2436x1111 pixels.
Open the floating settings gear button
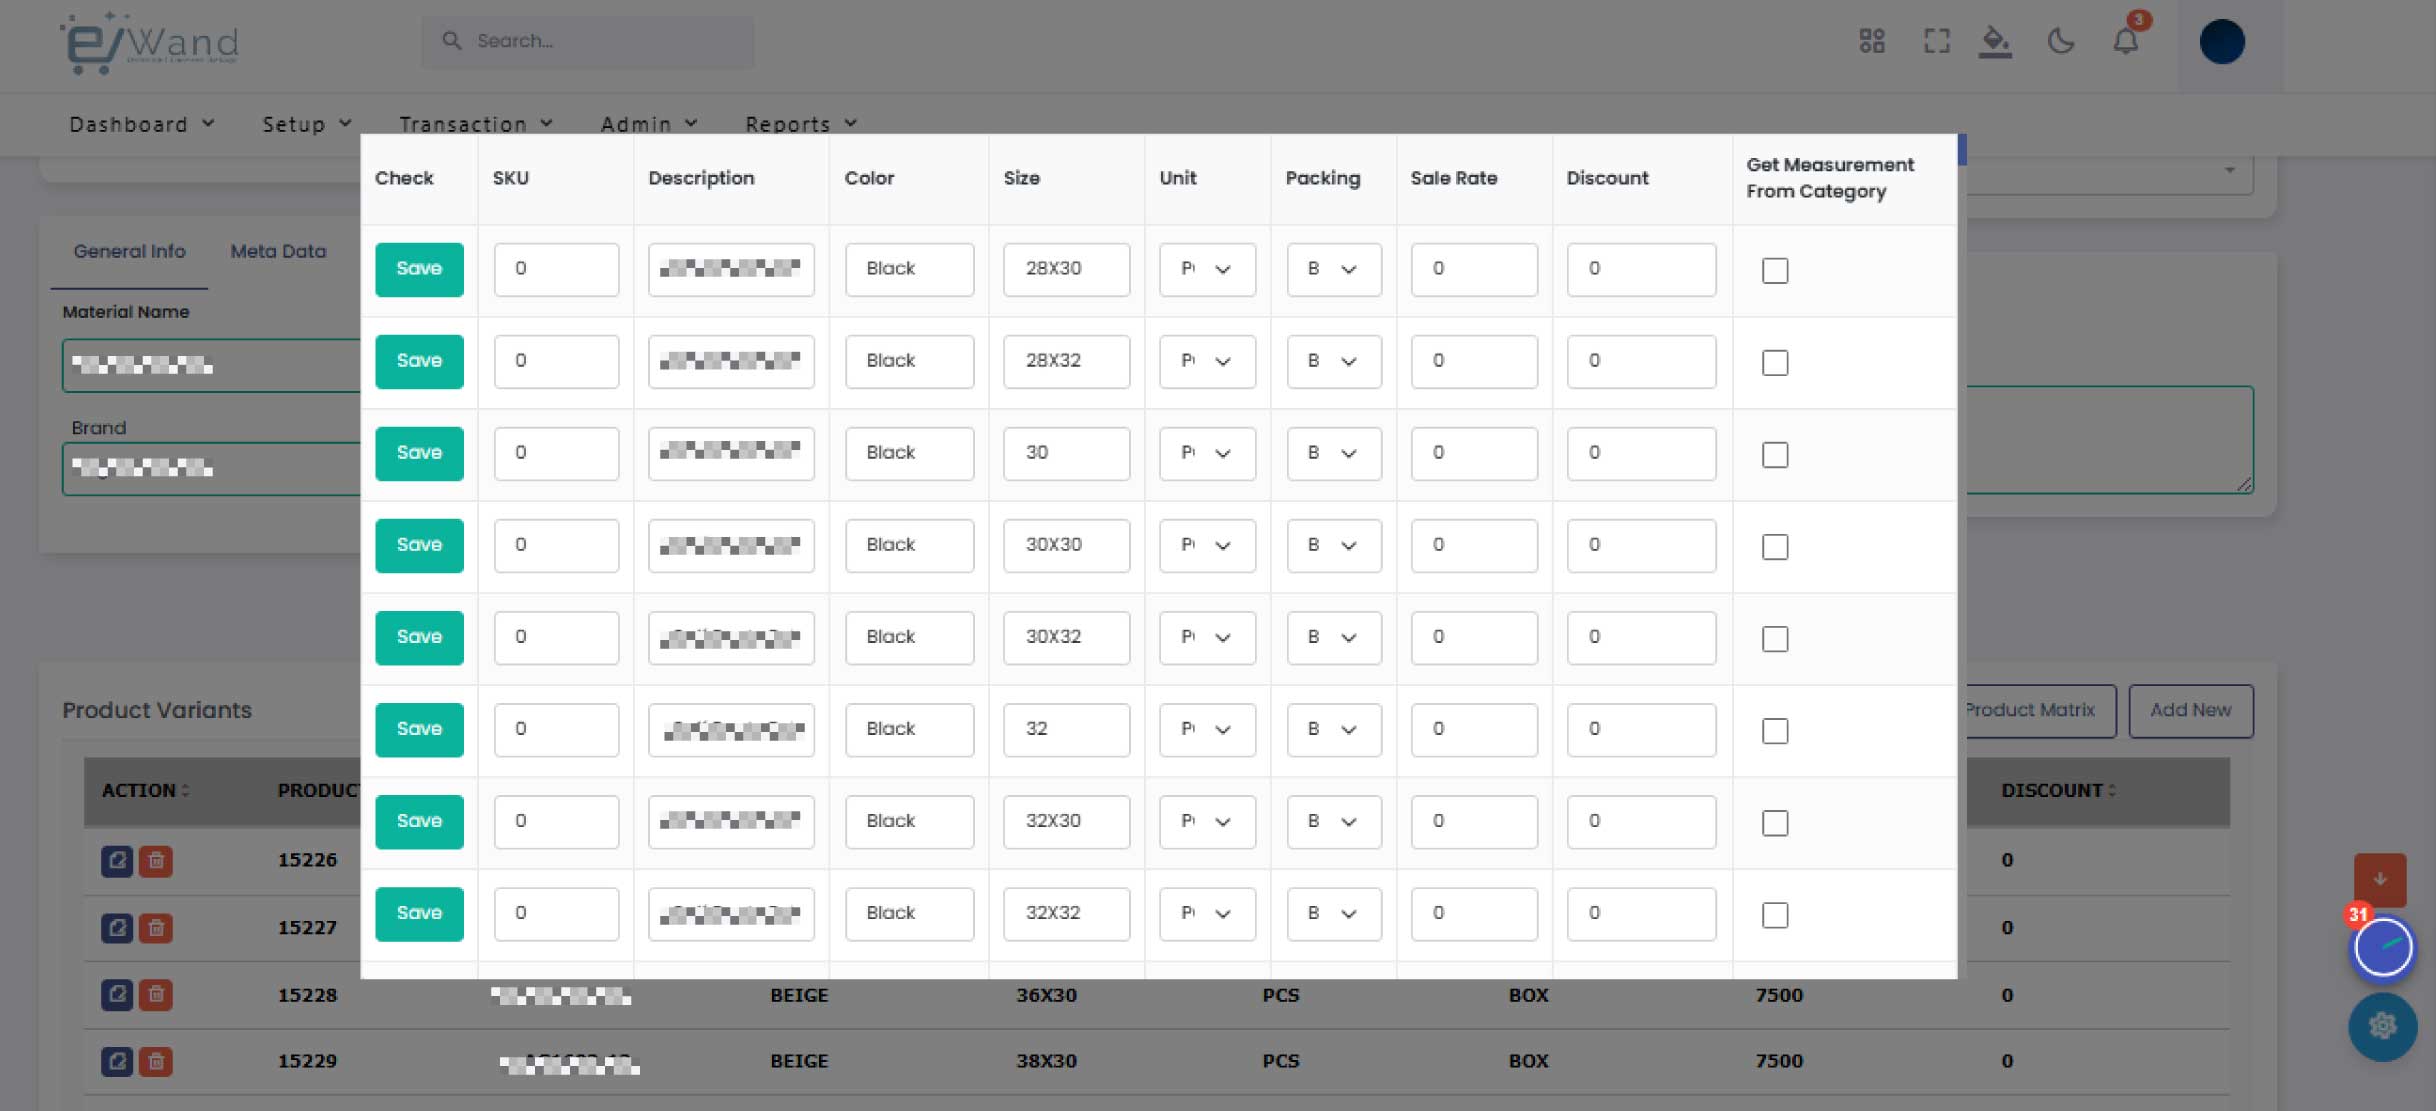pos(2382,1026)
